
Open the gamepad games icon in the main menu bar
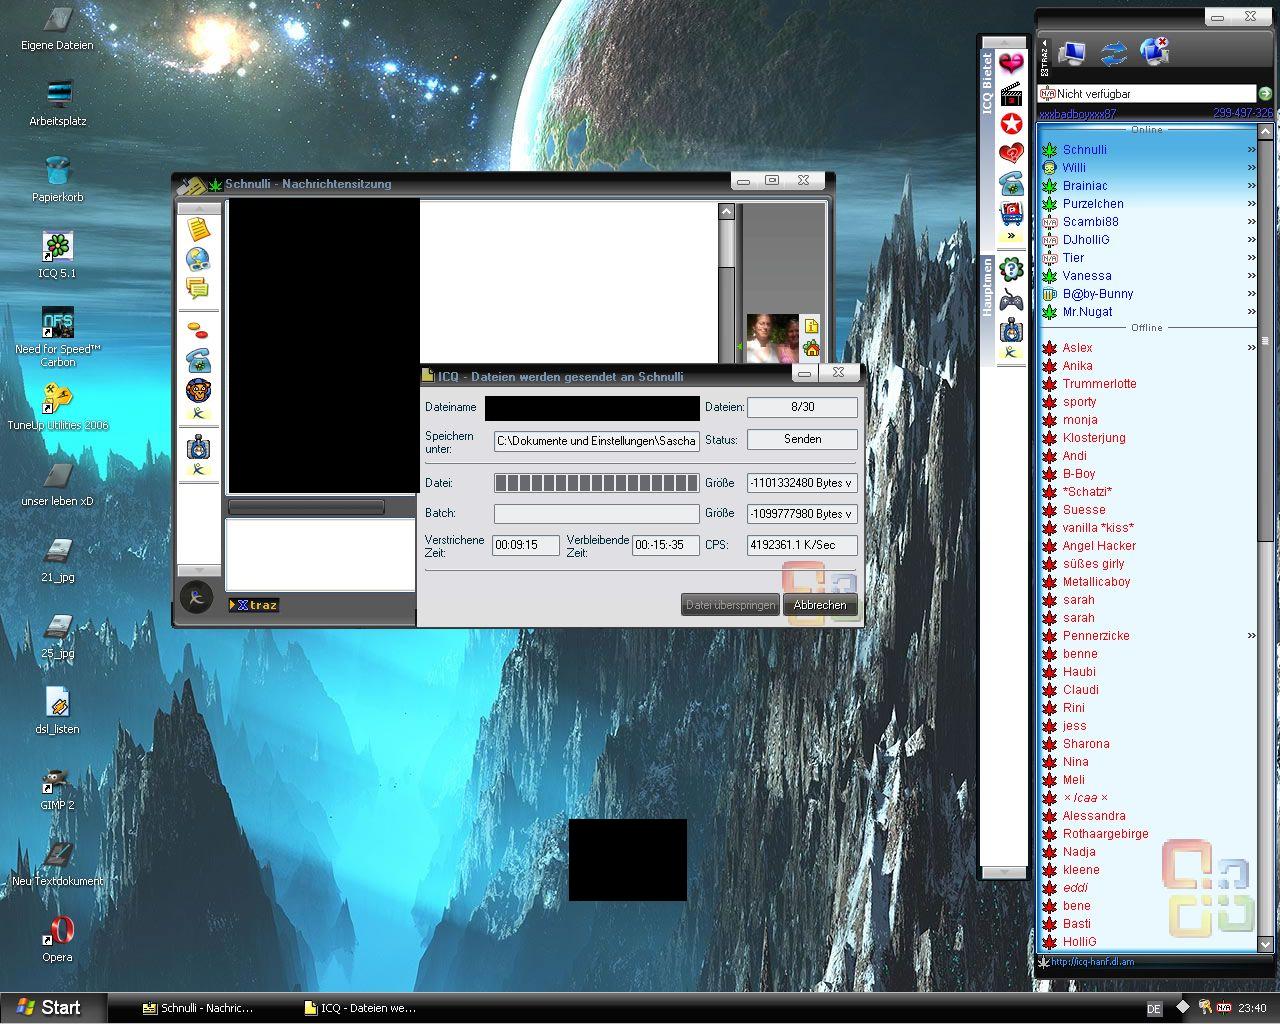coord(1011,299)
